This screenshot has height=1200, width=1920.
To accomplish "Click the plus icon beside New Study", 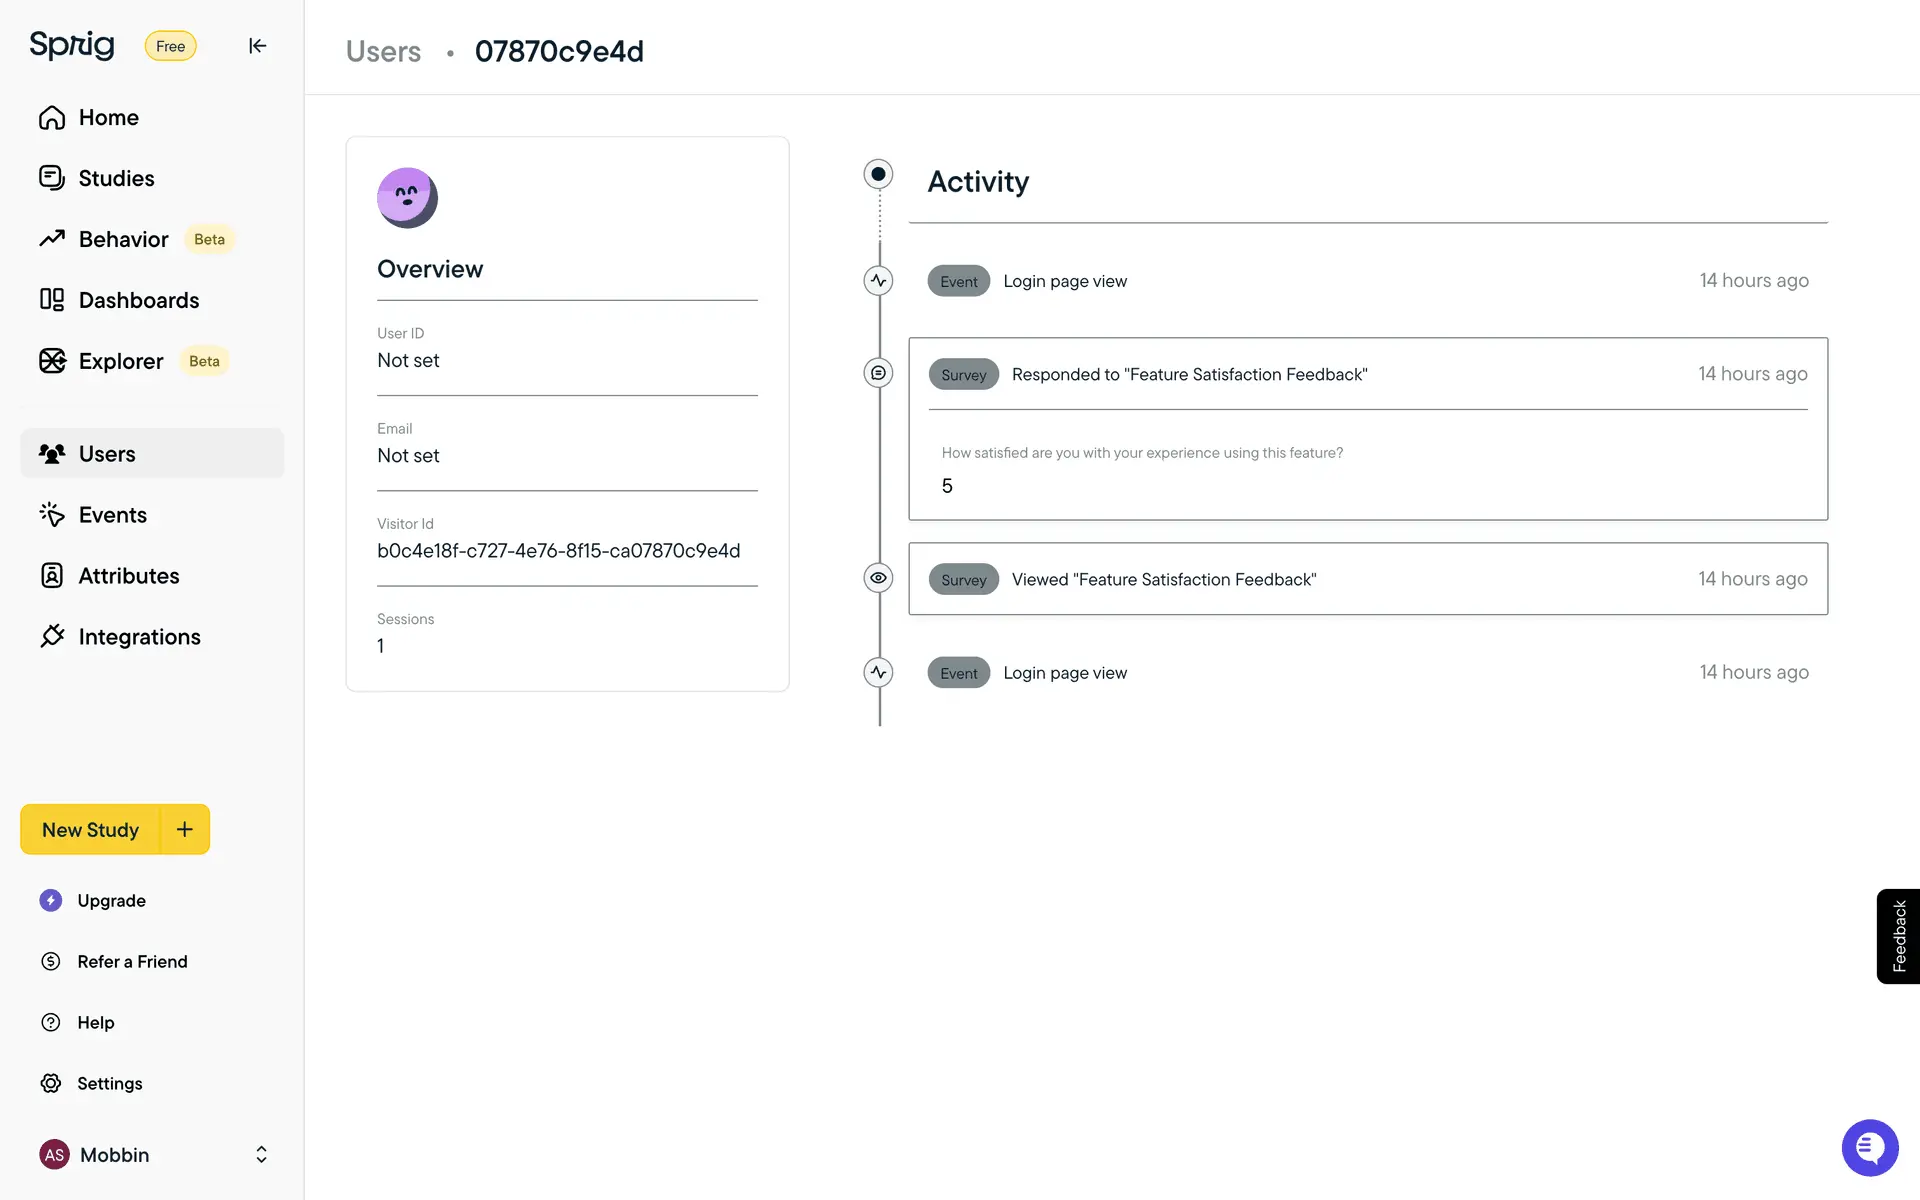I will [185, 829].
